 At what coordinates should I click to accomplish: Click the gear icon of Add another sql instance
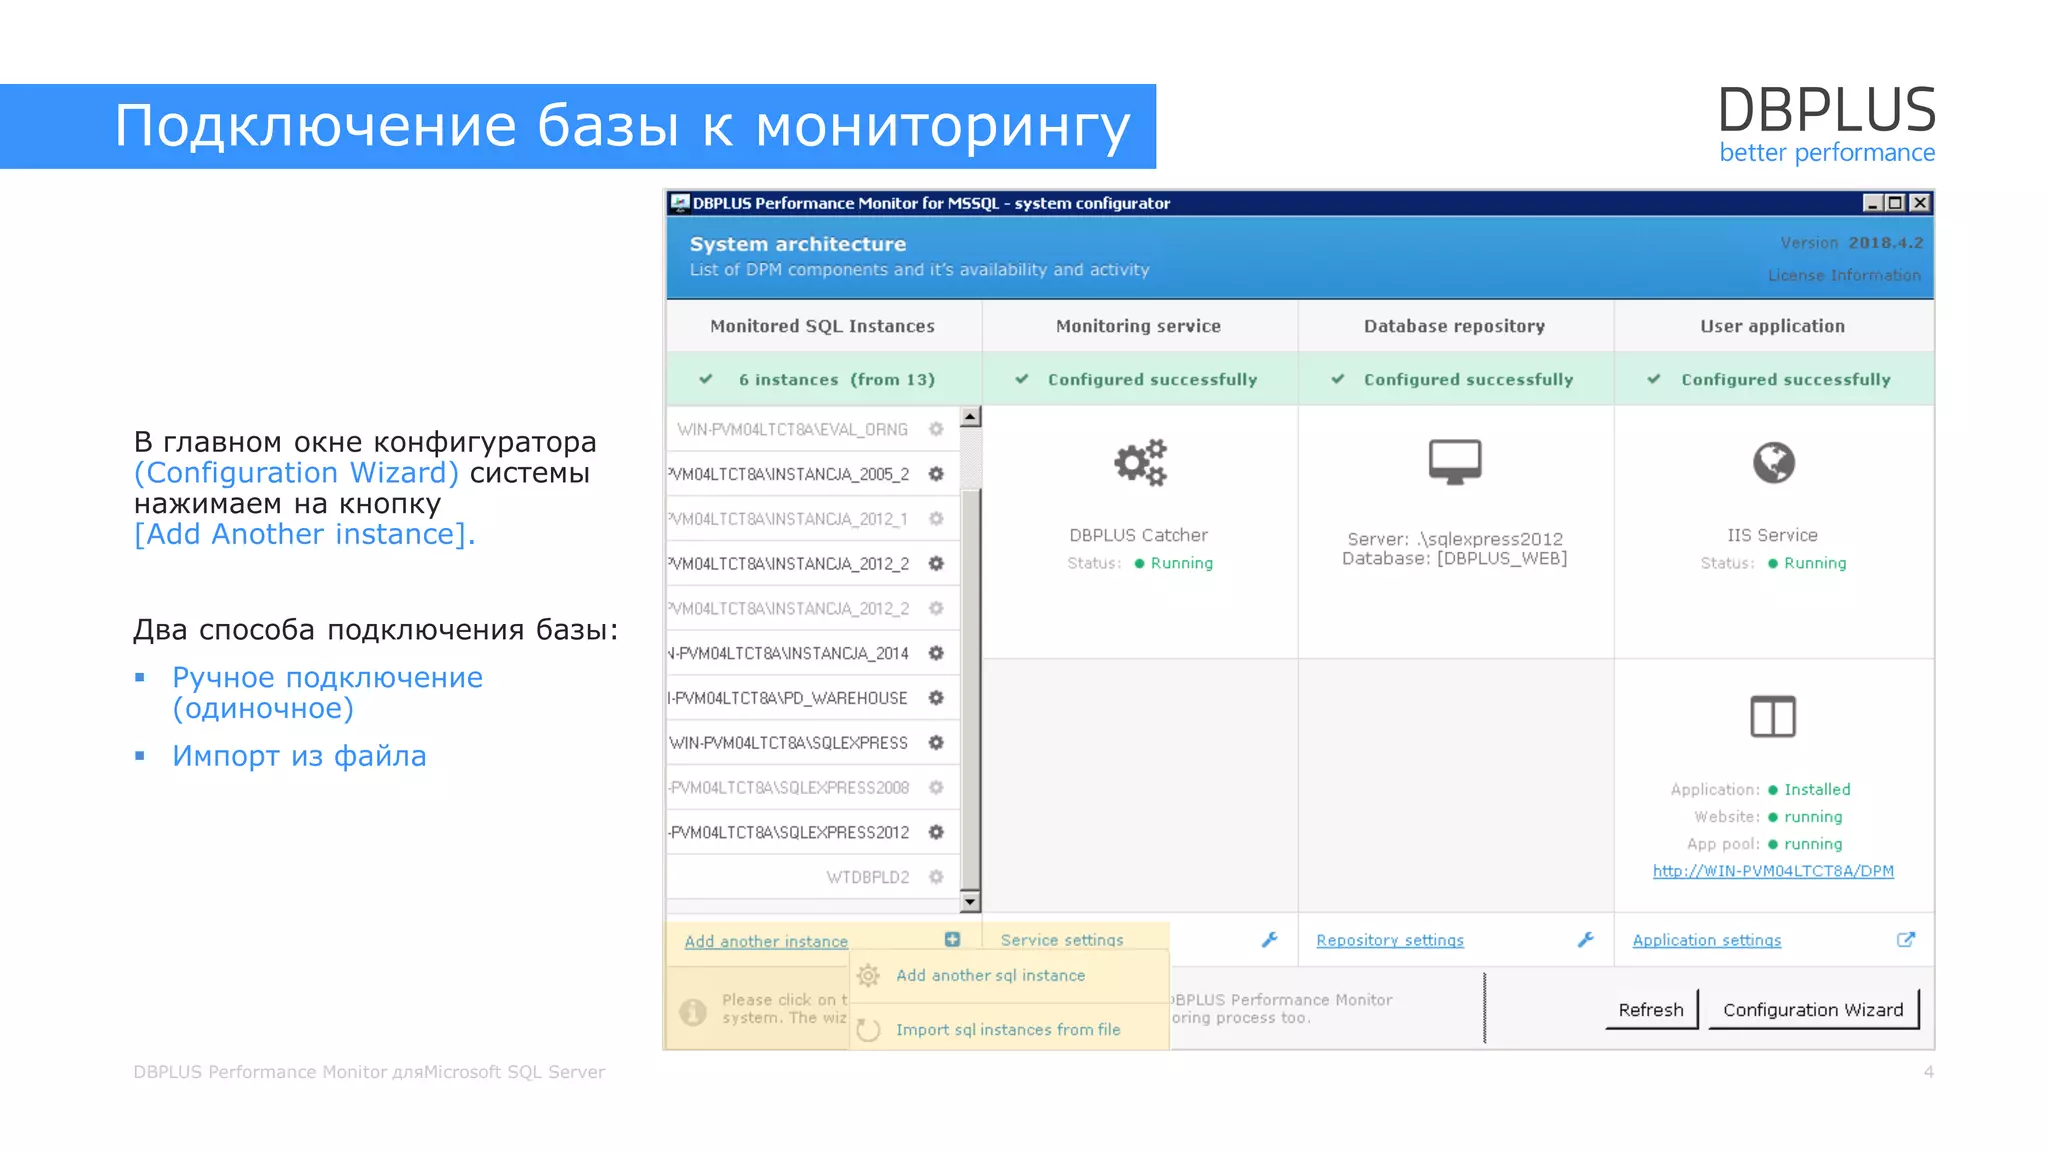(x=868, y=976)
